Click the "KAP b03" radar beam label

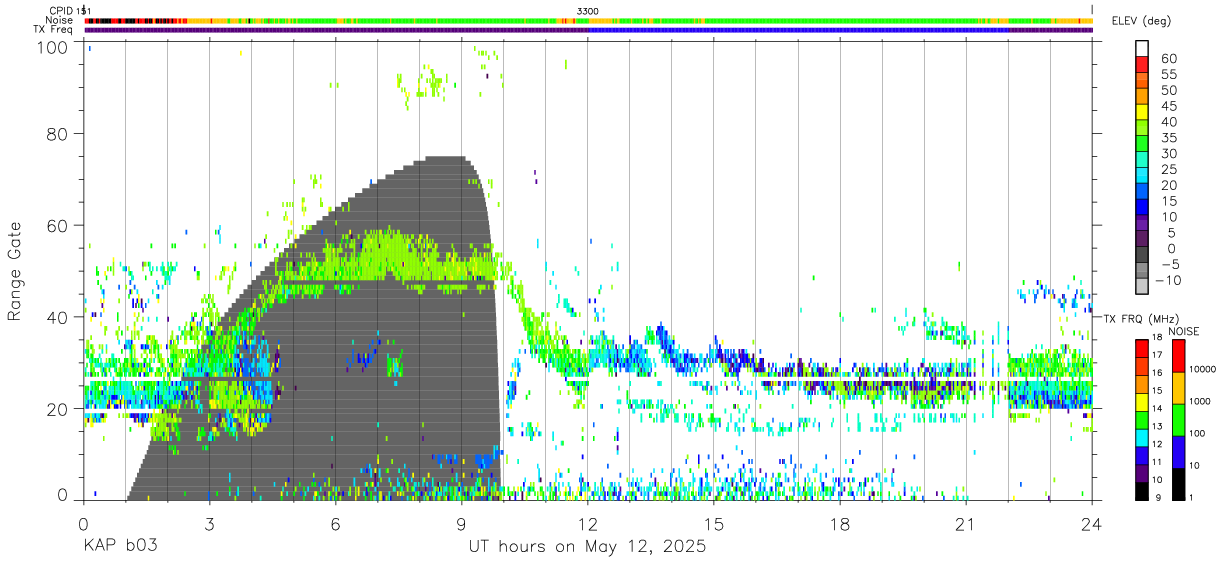pyautogui.click(x=120, y=547)
